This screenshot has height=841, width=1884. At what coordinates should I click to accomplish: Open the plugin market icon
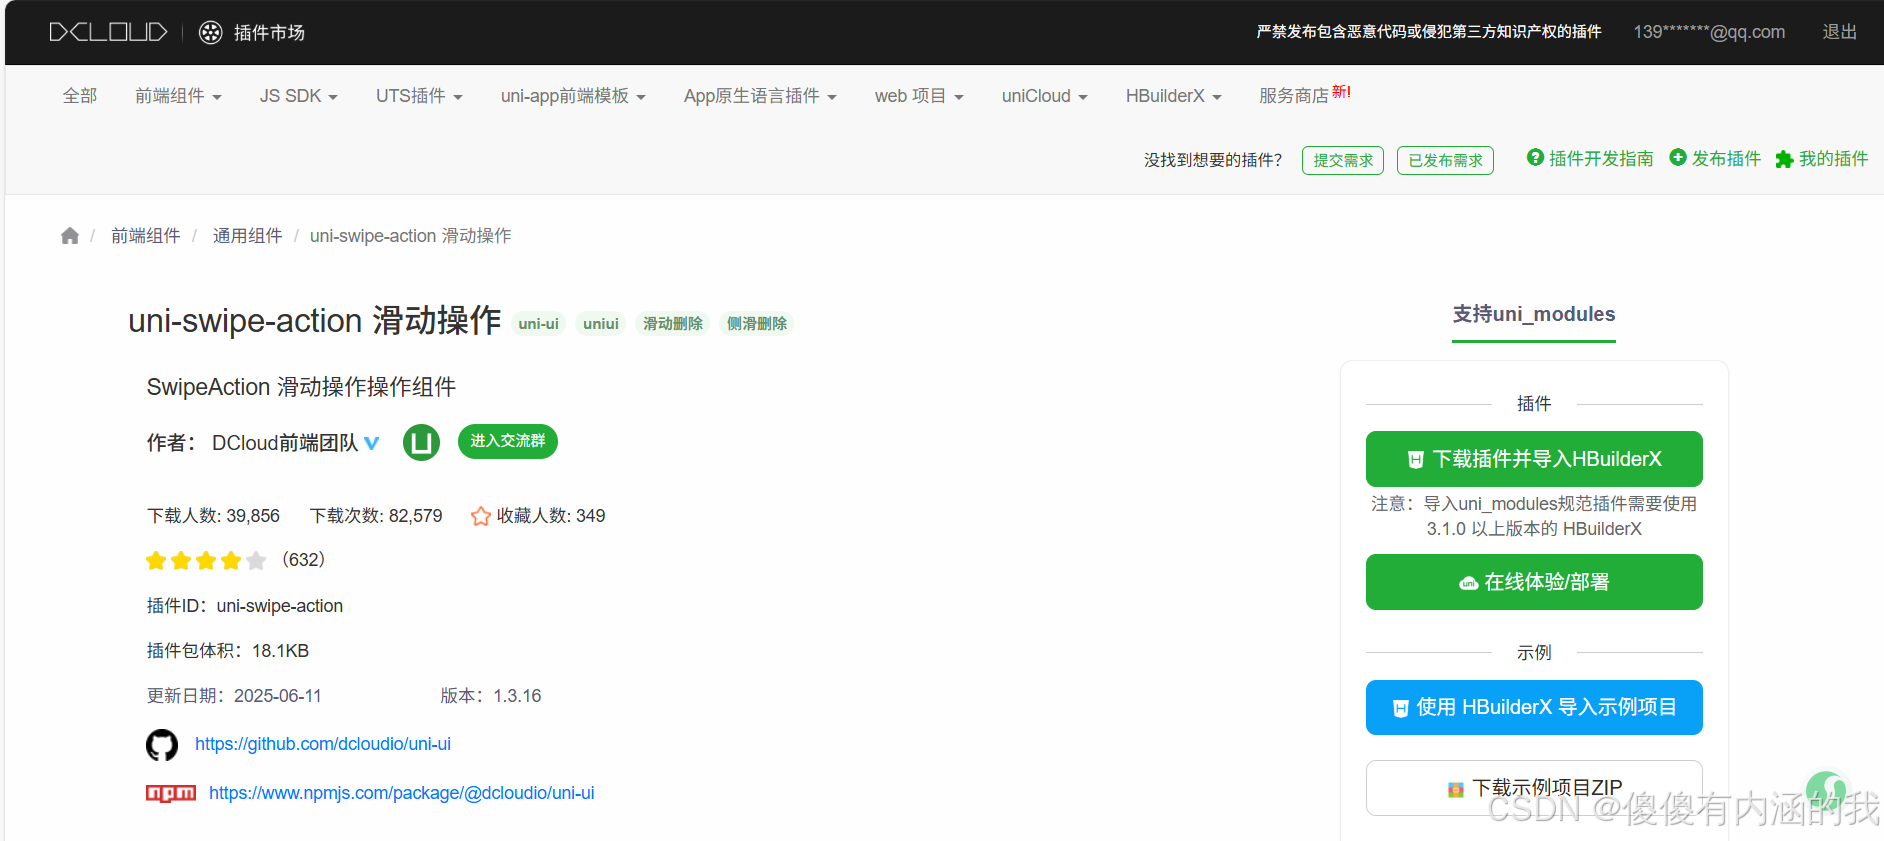(210, 32)
